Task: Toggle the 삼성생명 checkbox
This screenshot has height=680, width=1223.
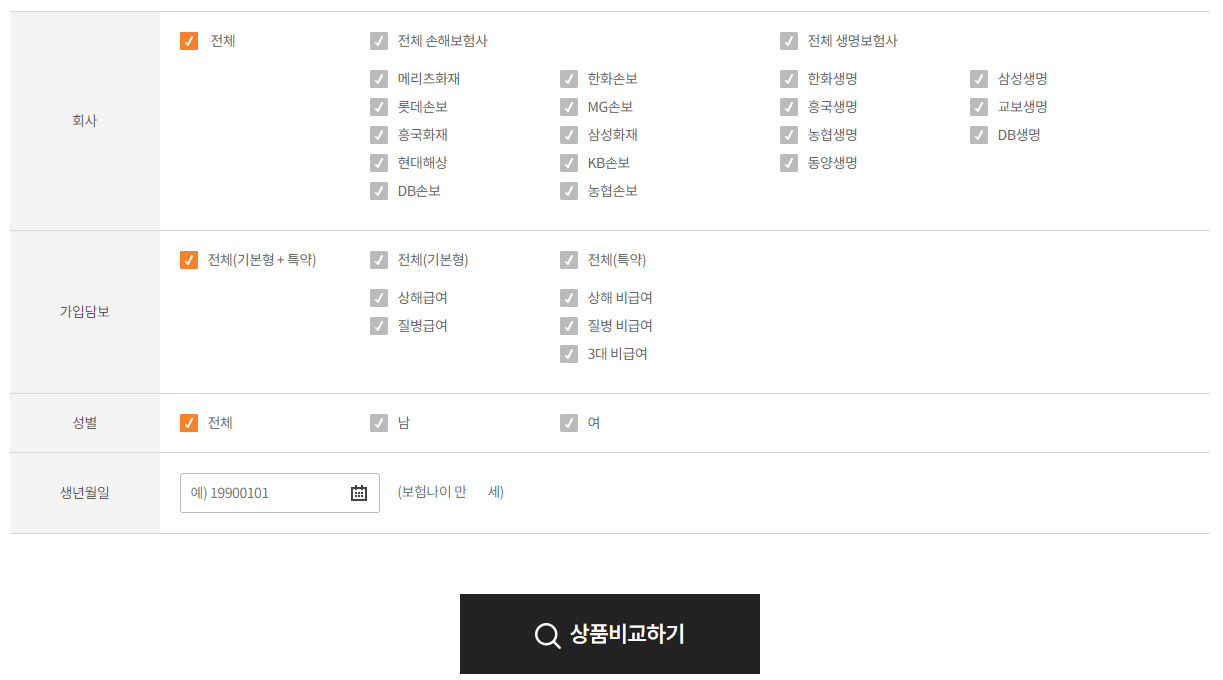Action: click(978, 78)
